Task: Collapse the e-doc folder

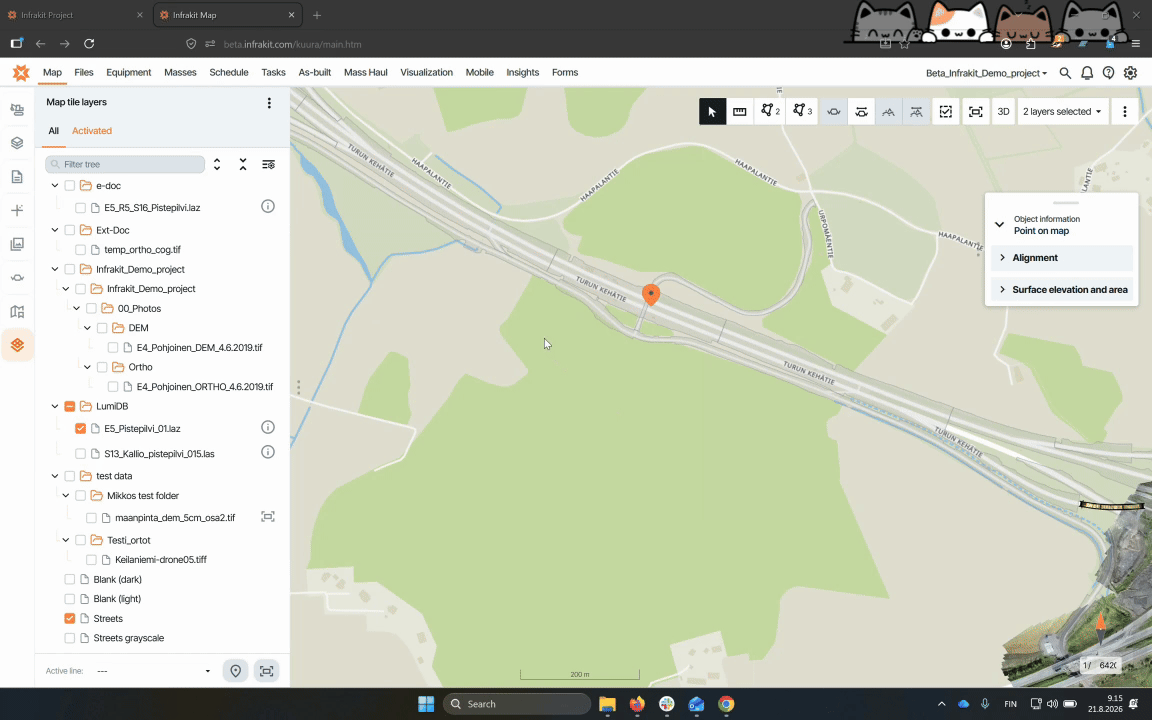Action: (x=55, y=186)
